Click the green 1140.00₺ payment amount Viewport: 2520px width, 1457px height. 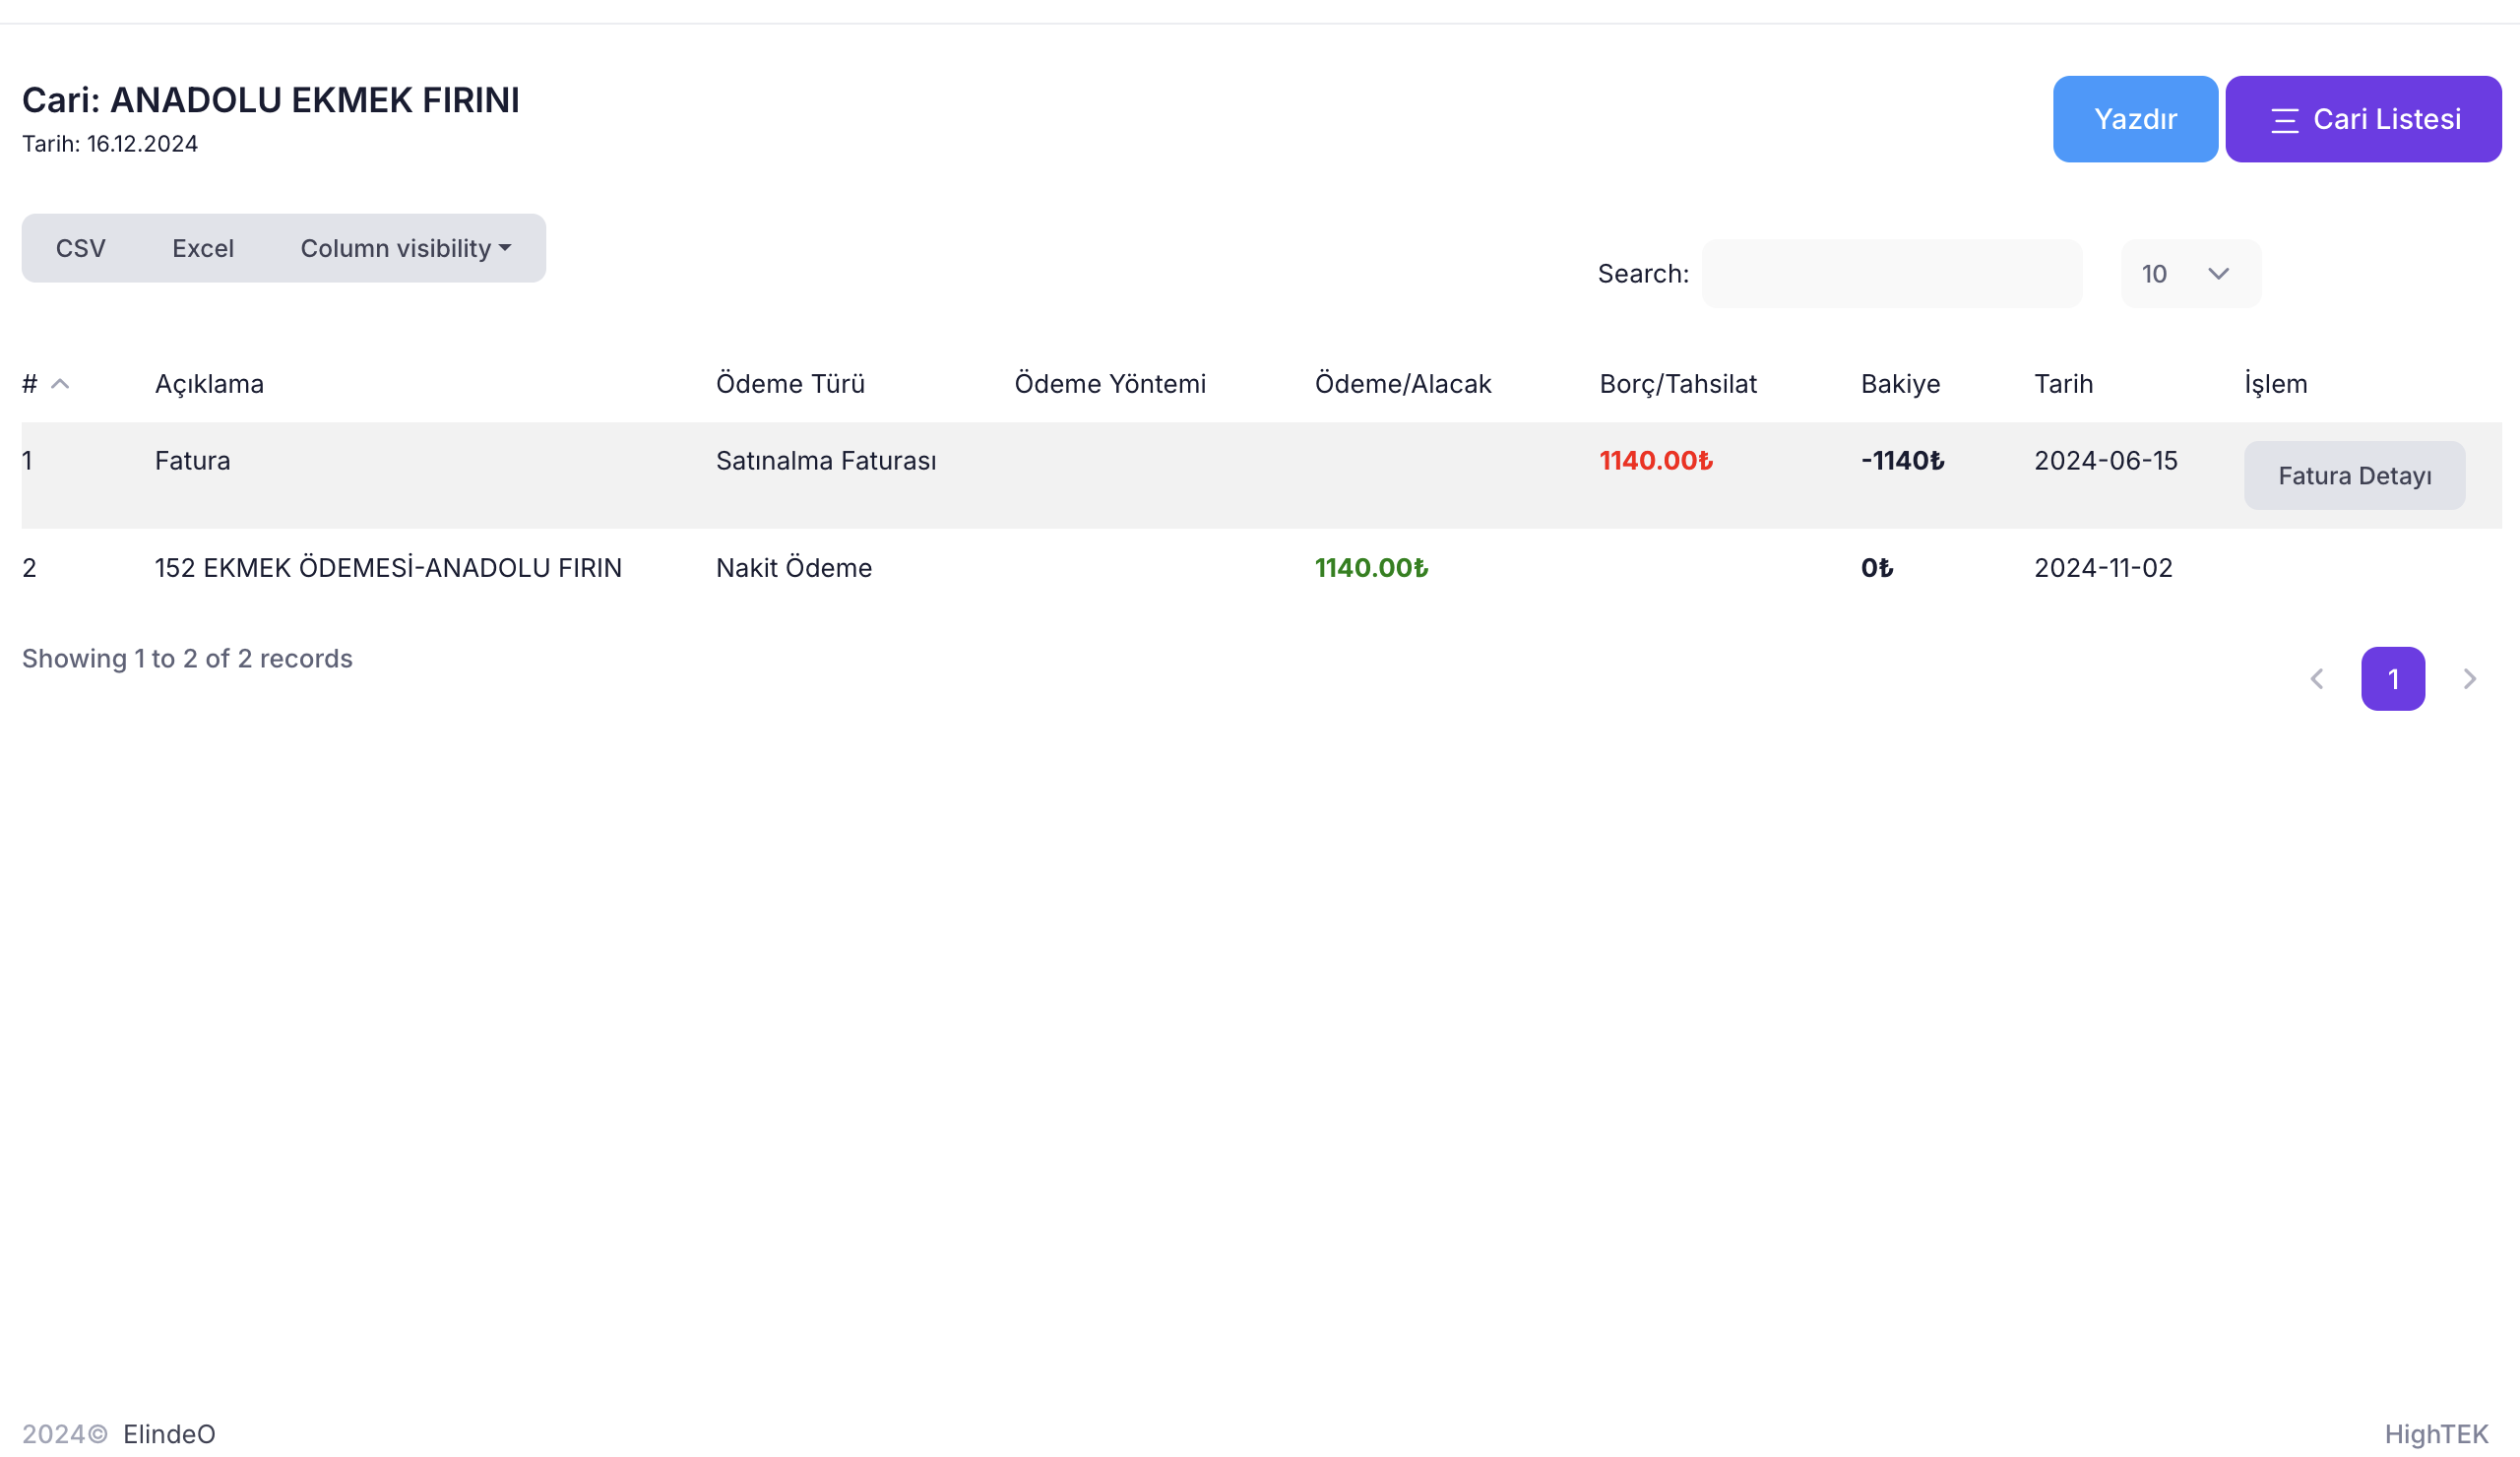coord(1371,568)
